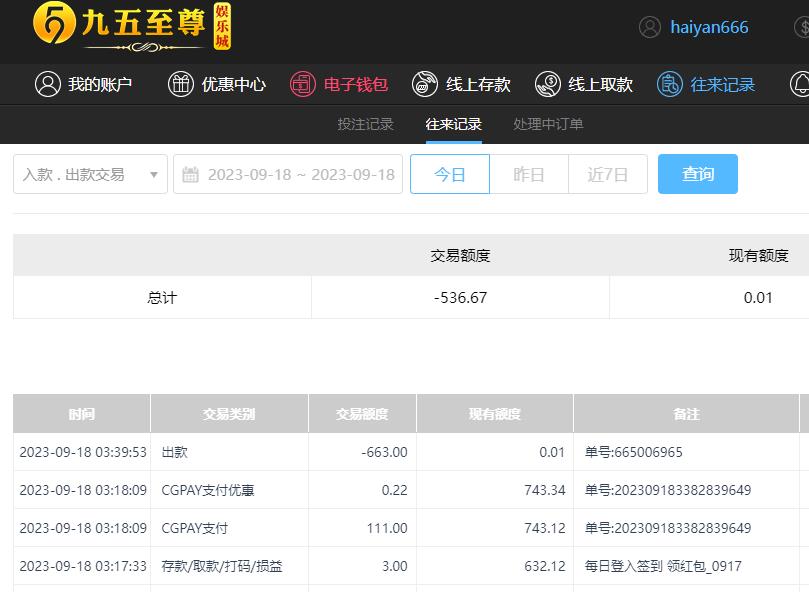Screen dimensions: 809x592
Task: Click the CGPAY支付优惠 transaction type cell
Action: point(208,490)
